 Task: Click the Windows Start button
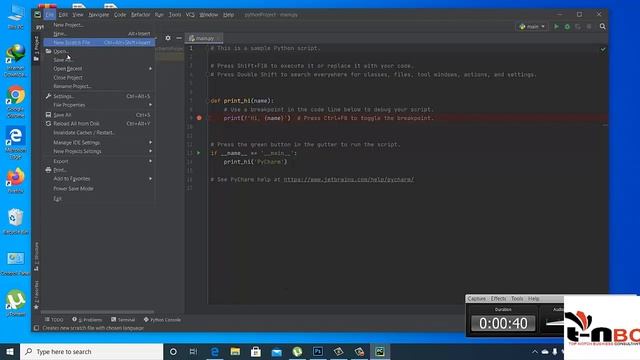tap(10, 351)
